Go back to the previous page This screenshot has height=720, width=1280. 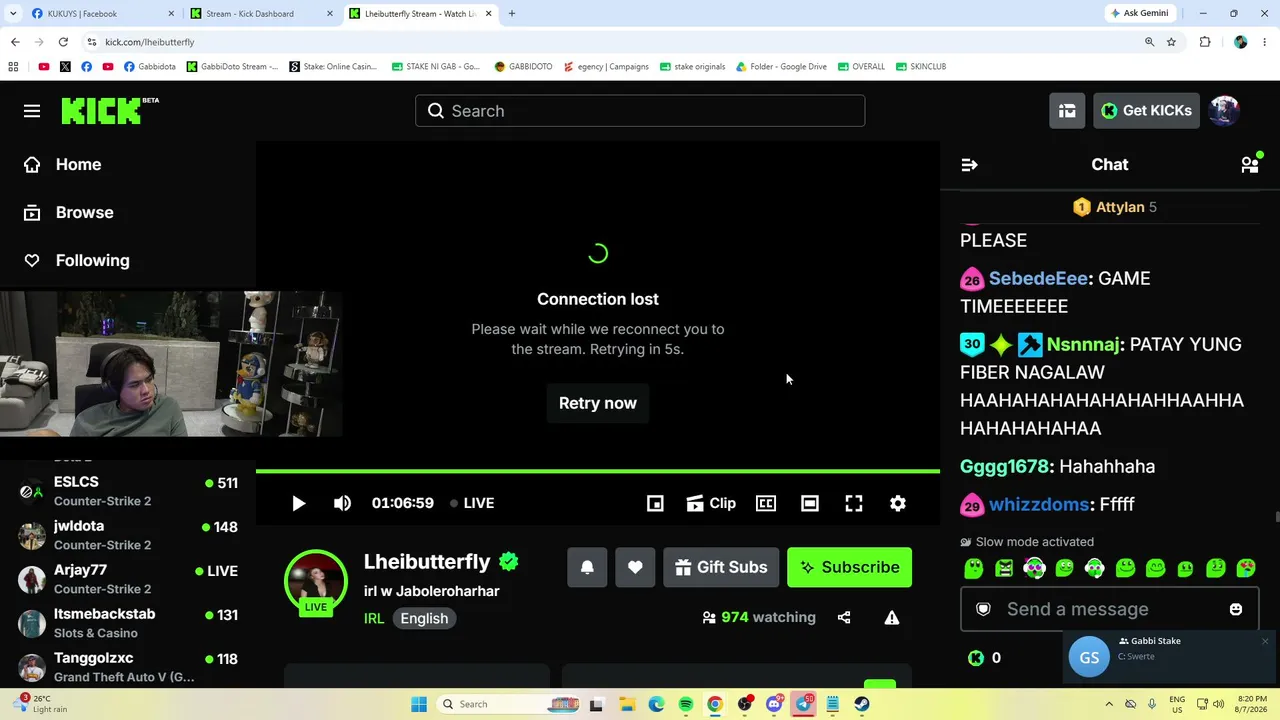point(15,42)
